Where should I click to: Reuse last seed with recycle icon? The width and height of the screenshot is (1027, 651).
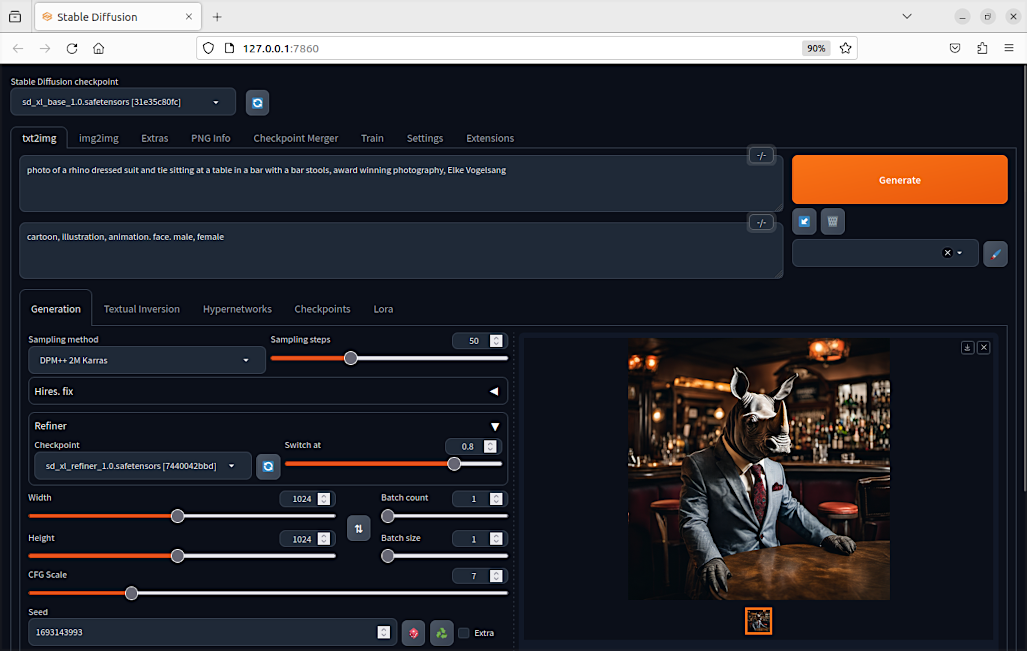click(x=441, y=633)
